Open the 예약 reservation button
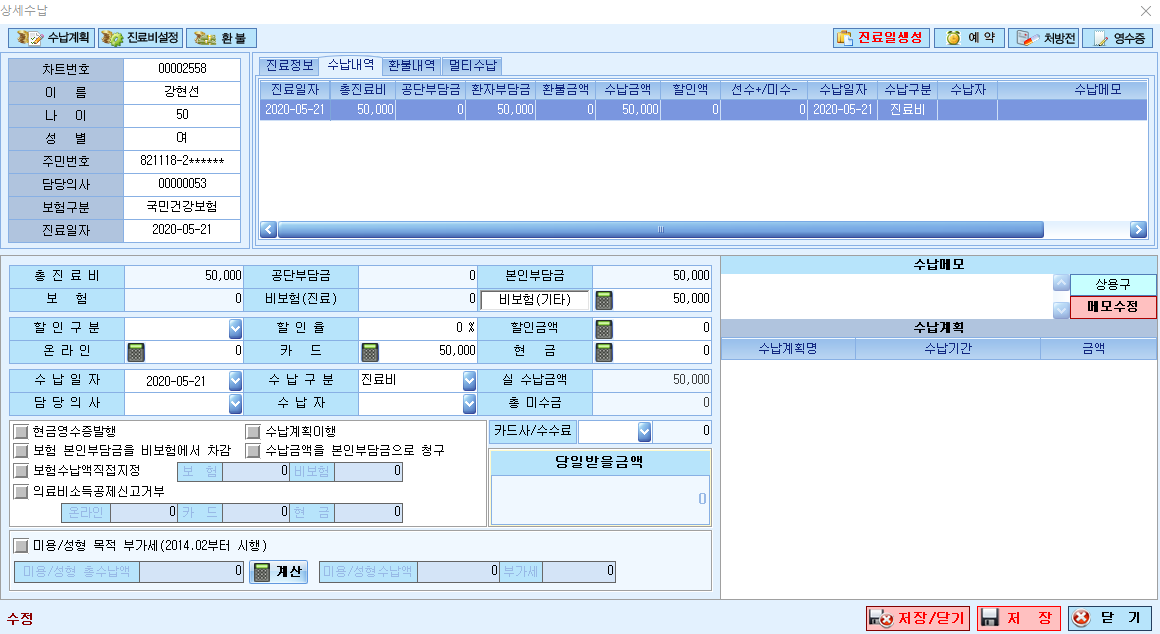The width and height of the screenshot is (1160, 634). click(x=969, y=38)
